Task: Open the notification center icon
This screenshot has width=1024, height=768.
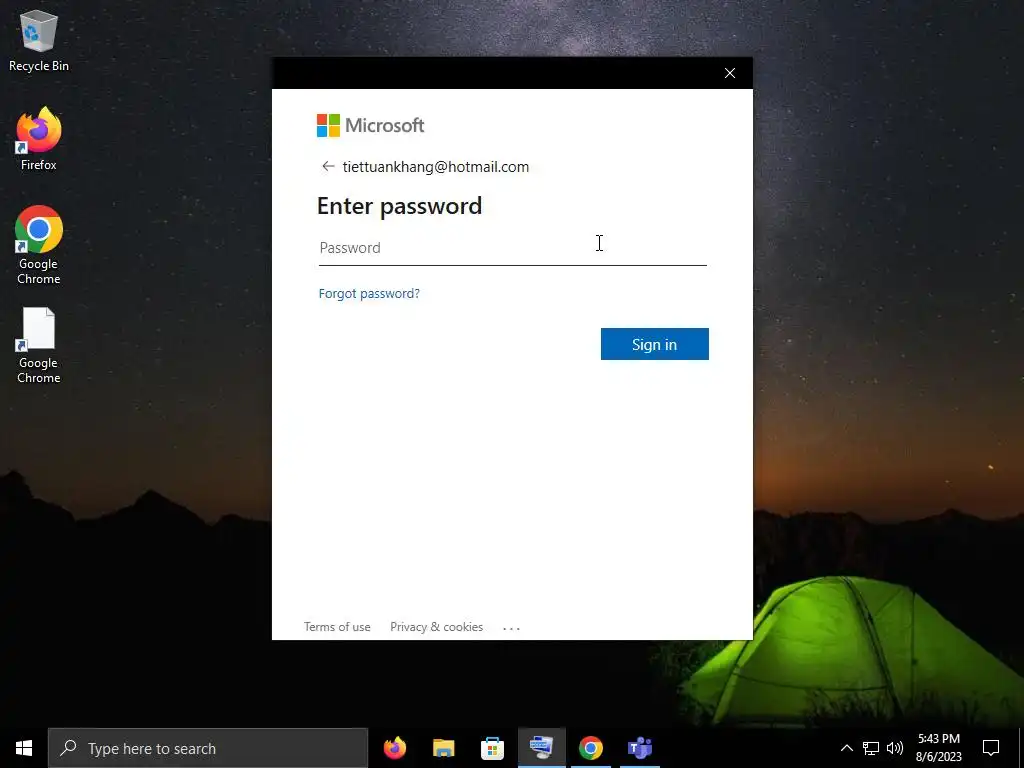Action: click(991, 748)
